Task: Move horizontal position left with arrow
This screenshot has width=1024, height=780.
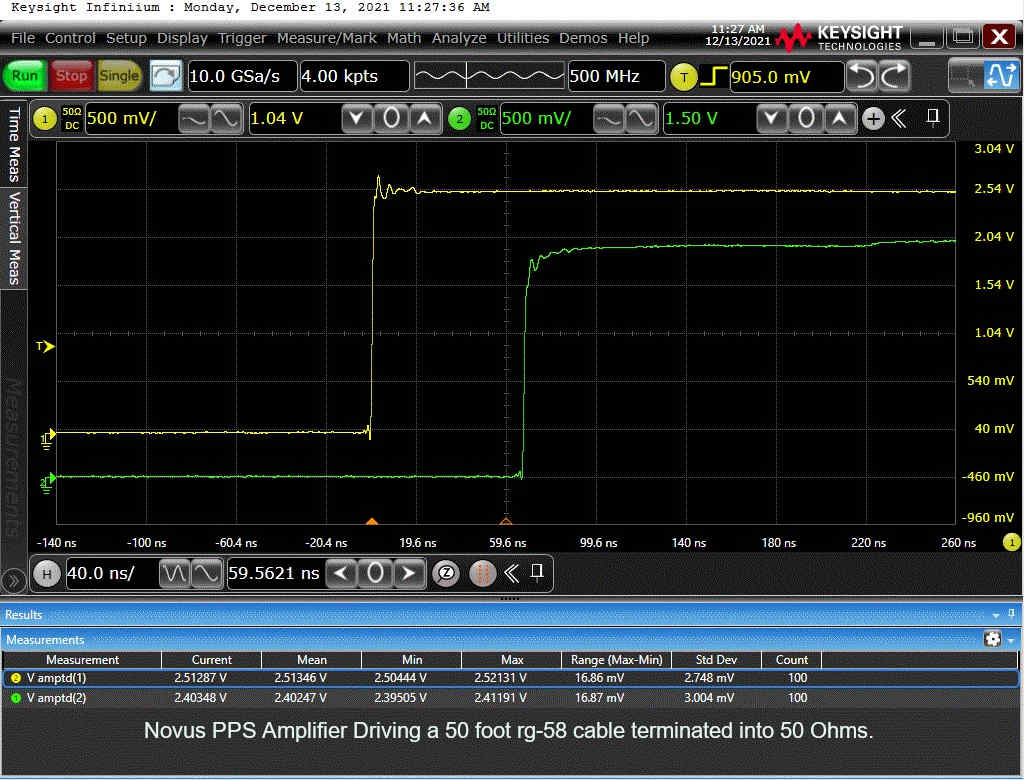Action: pos(343,573)
